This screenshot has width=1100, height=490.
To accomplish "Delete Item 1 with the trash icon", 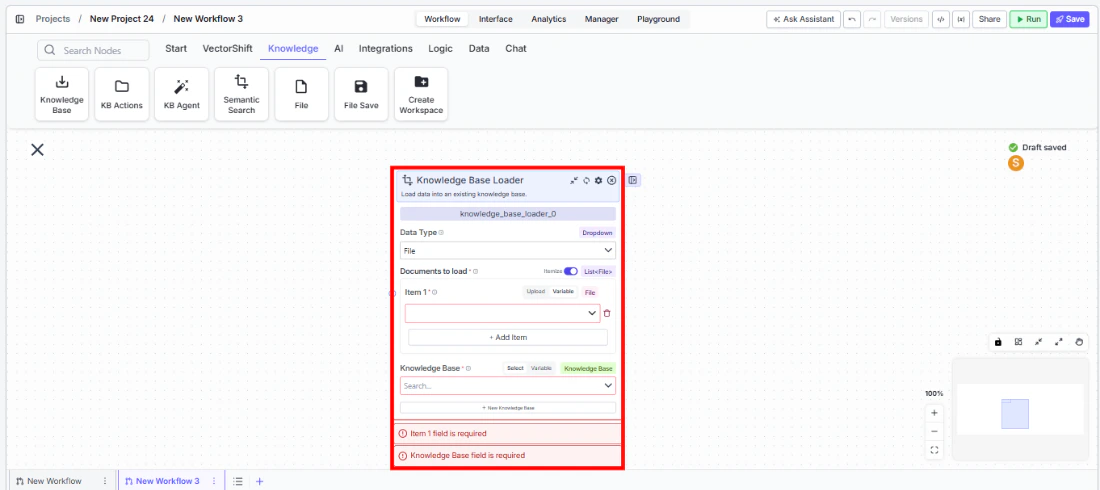I will pyautogui.click(x=608, y=314).
